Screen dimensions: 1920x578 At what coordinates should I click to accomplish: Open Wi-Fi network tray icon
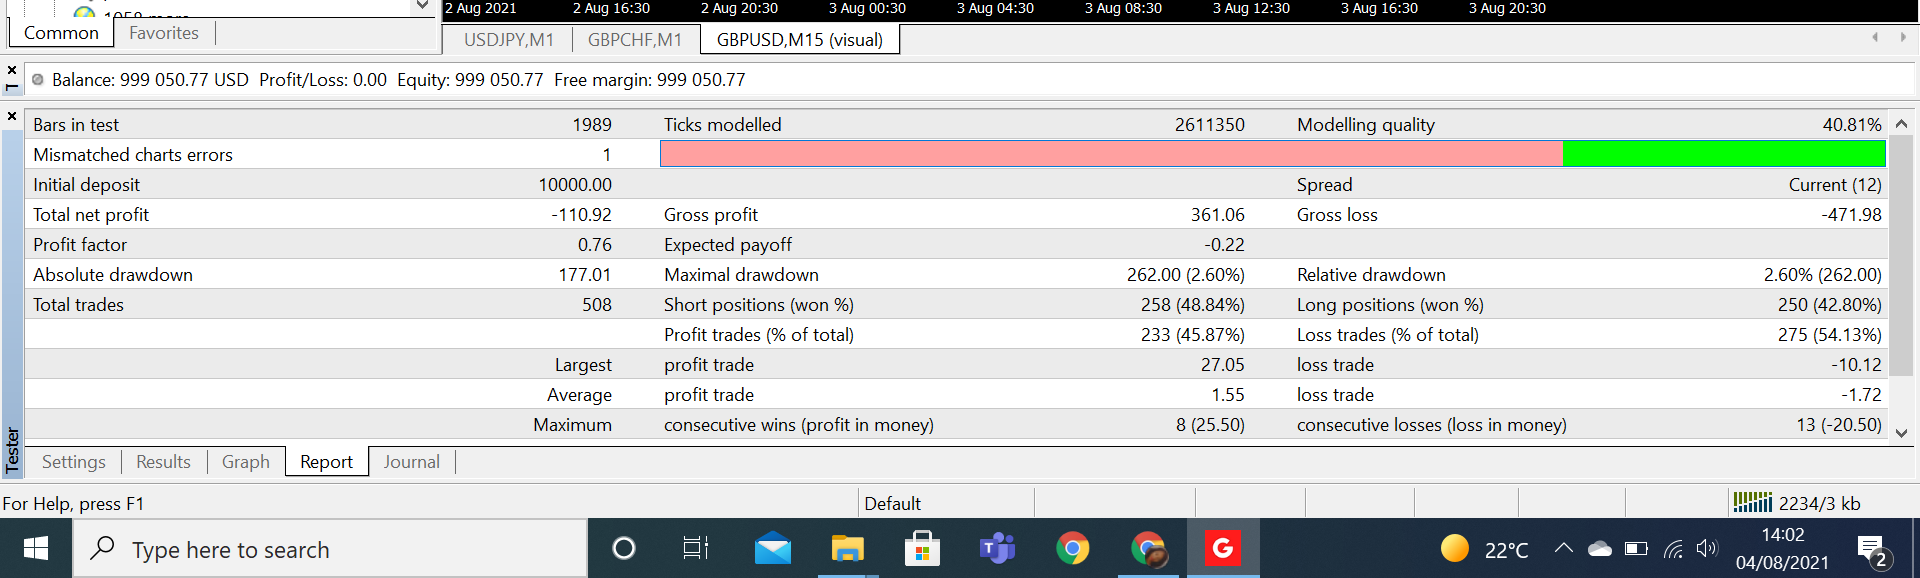pyautogui.click(x=1673, y=548)
